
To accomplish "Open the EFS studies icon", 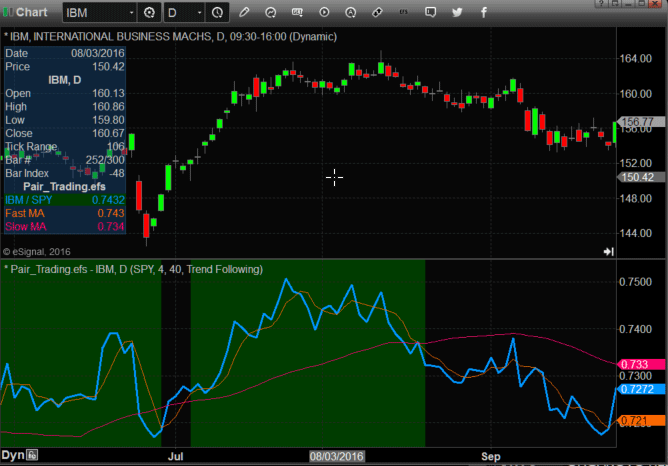I will (403, 12).
